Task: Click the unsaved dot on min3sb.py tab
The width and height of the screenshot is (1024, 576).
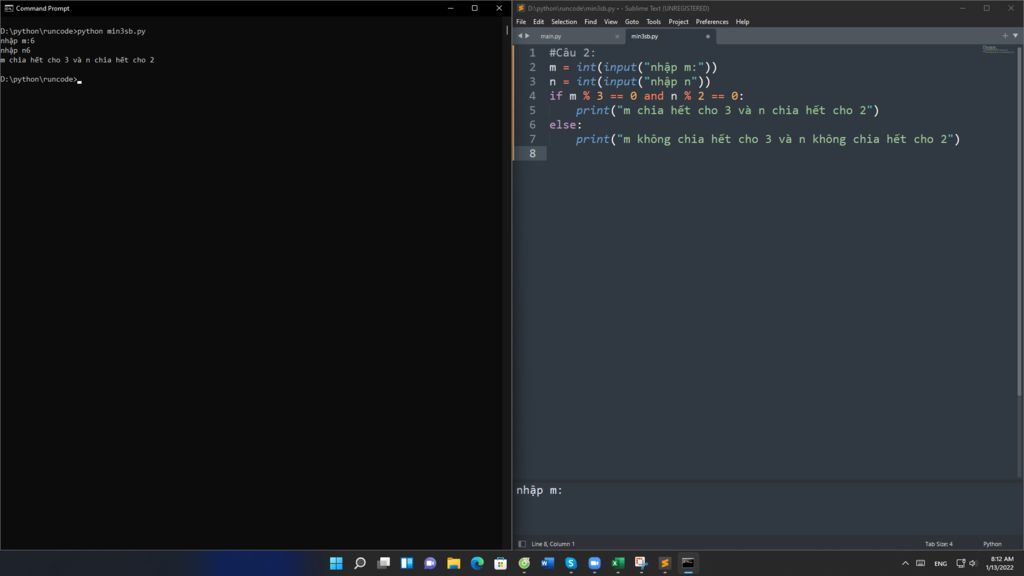Action: pos(708,37)
